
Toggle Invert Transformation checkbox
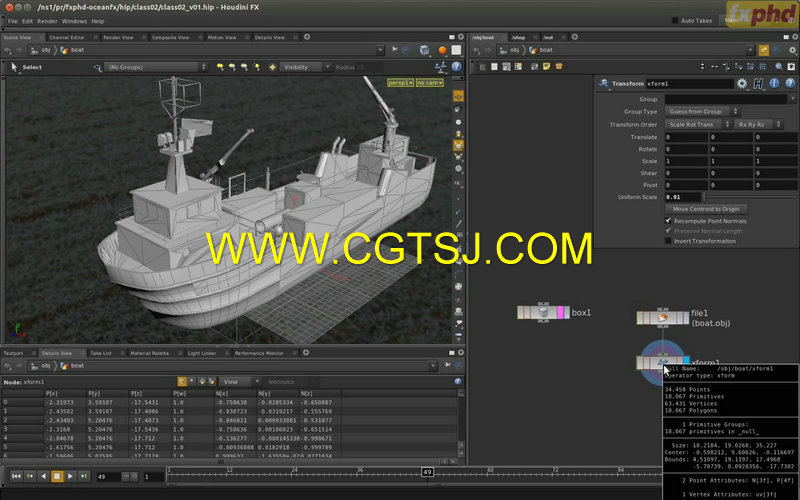[668, 241]
